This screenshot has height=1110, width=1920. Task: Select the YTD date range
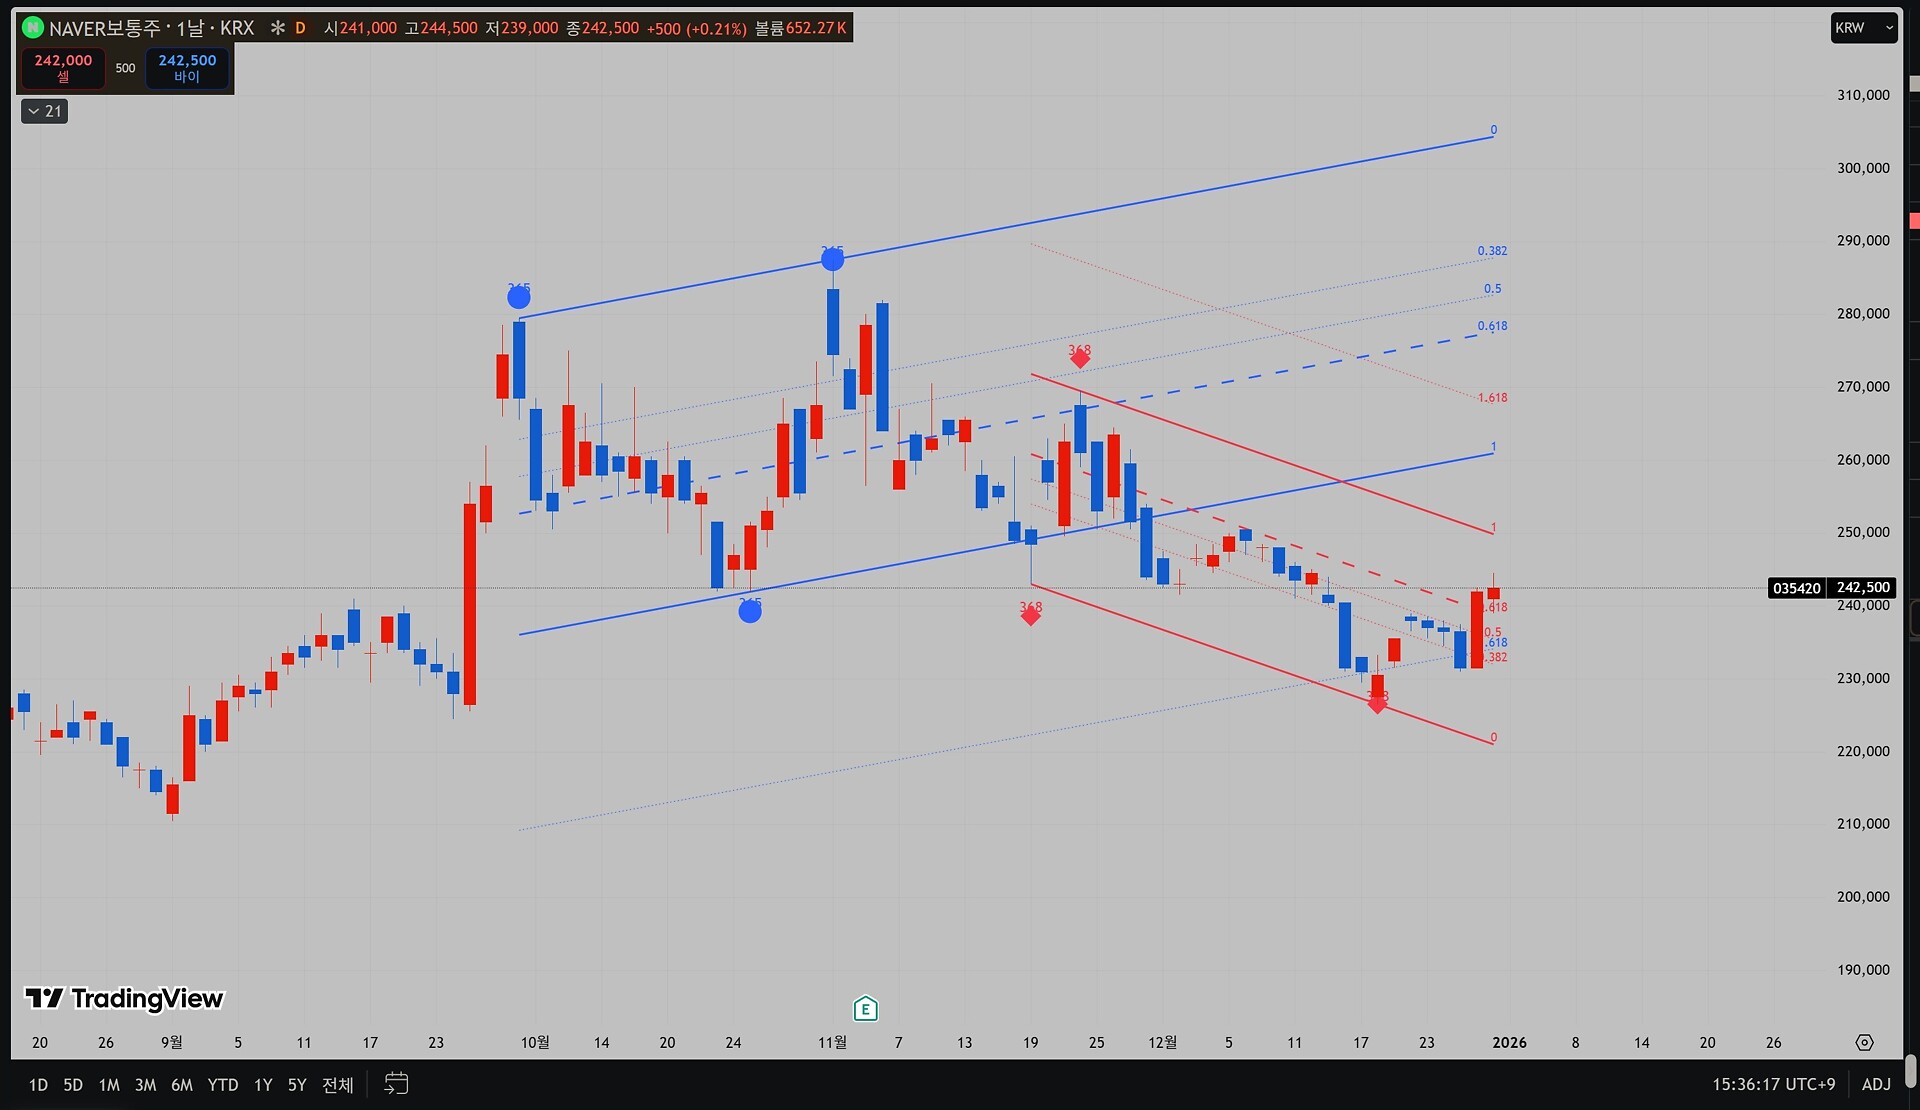tap(222, 1085)
